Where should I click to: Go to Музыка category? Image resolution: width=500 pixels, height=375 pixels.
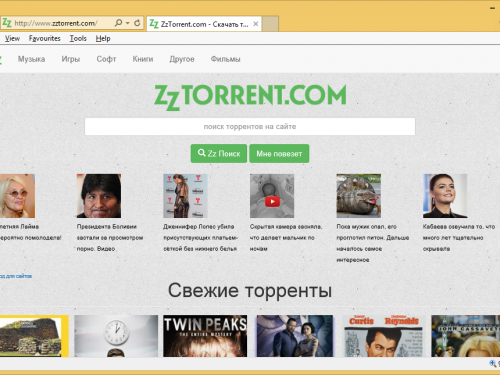click(31, 59)
